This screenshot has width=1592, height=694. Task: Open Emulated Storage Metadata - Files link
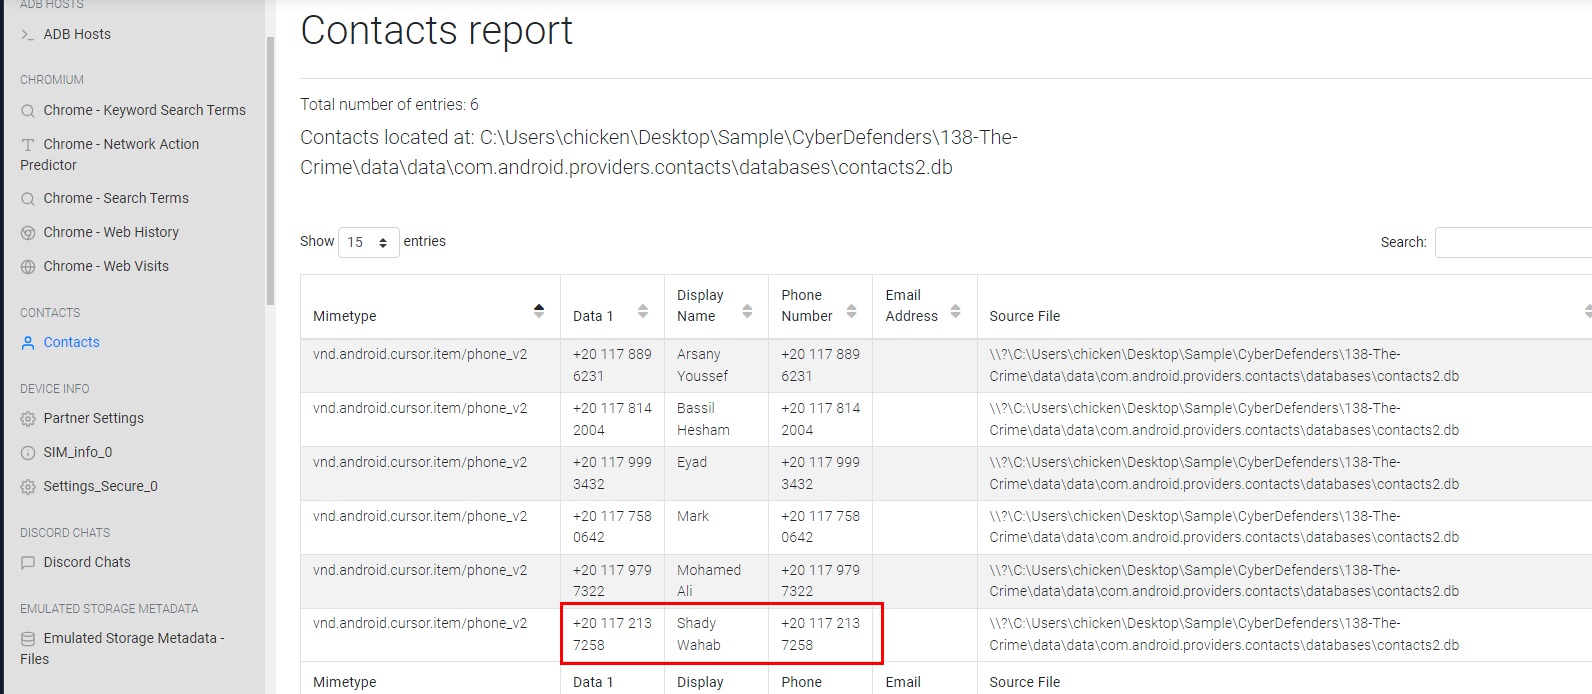click(122, 648)
